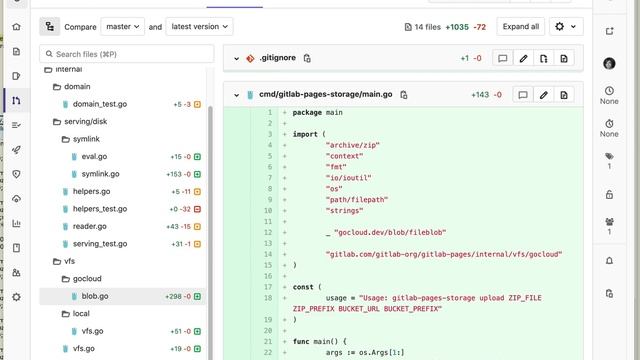Open the Operations sidebar icon
640x360 pixels.
click(x=16, y=199)
